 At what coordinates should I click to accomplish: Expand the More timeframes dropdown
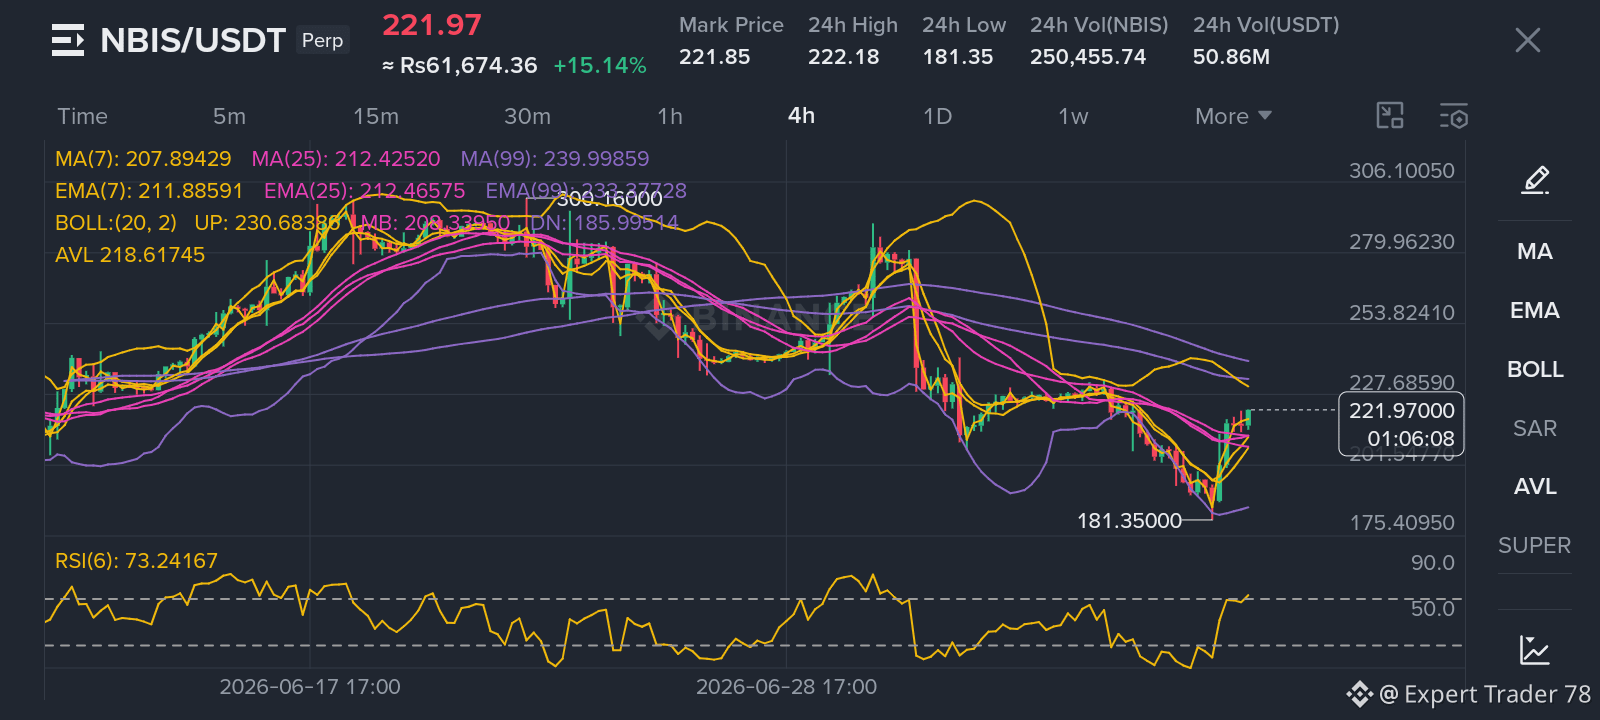pos(1233,116)
